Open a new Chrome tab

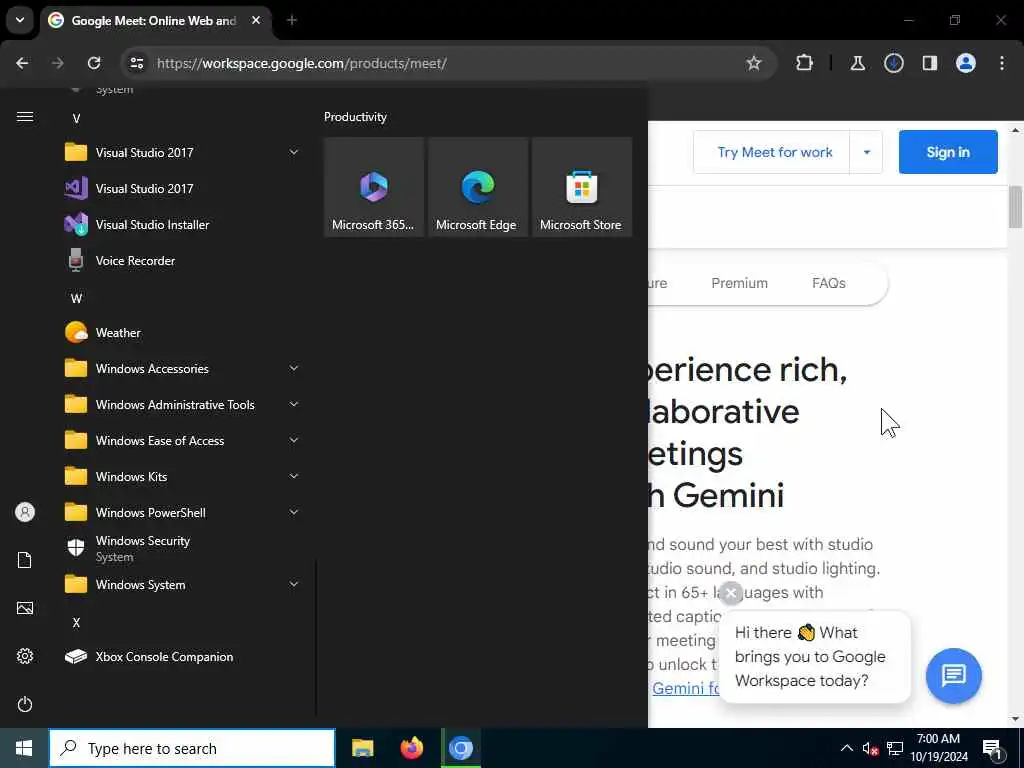292,20
